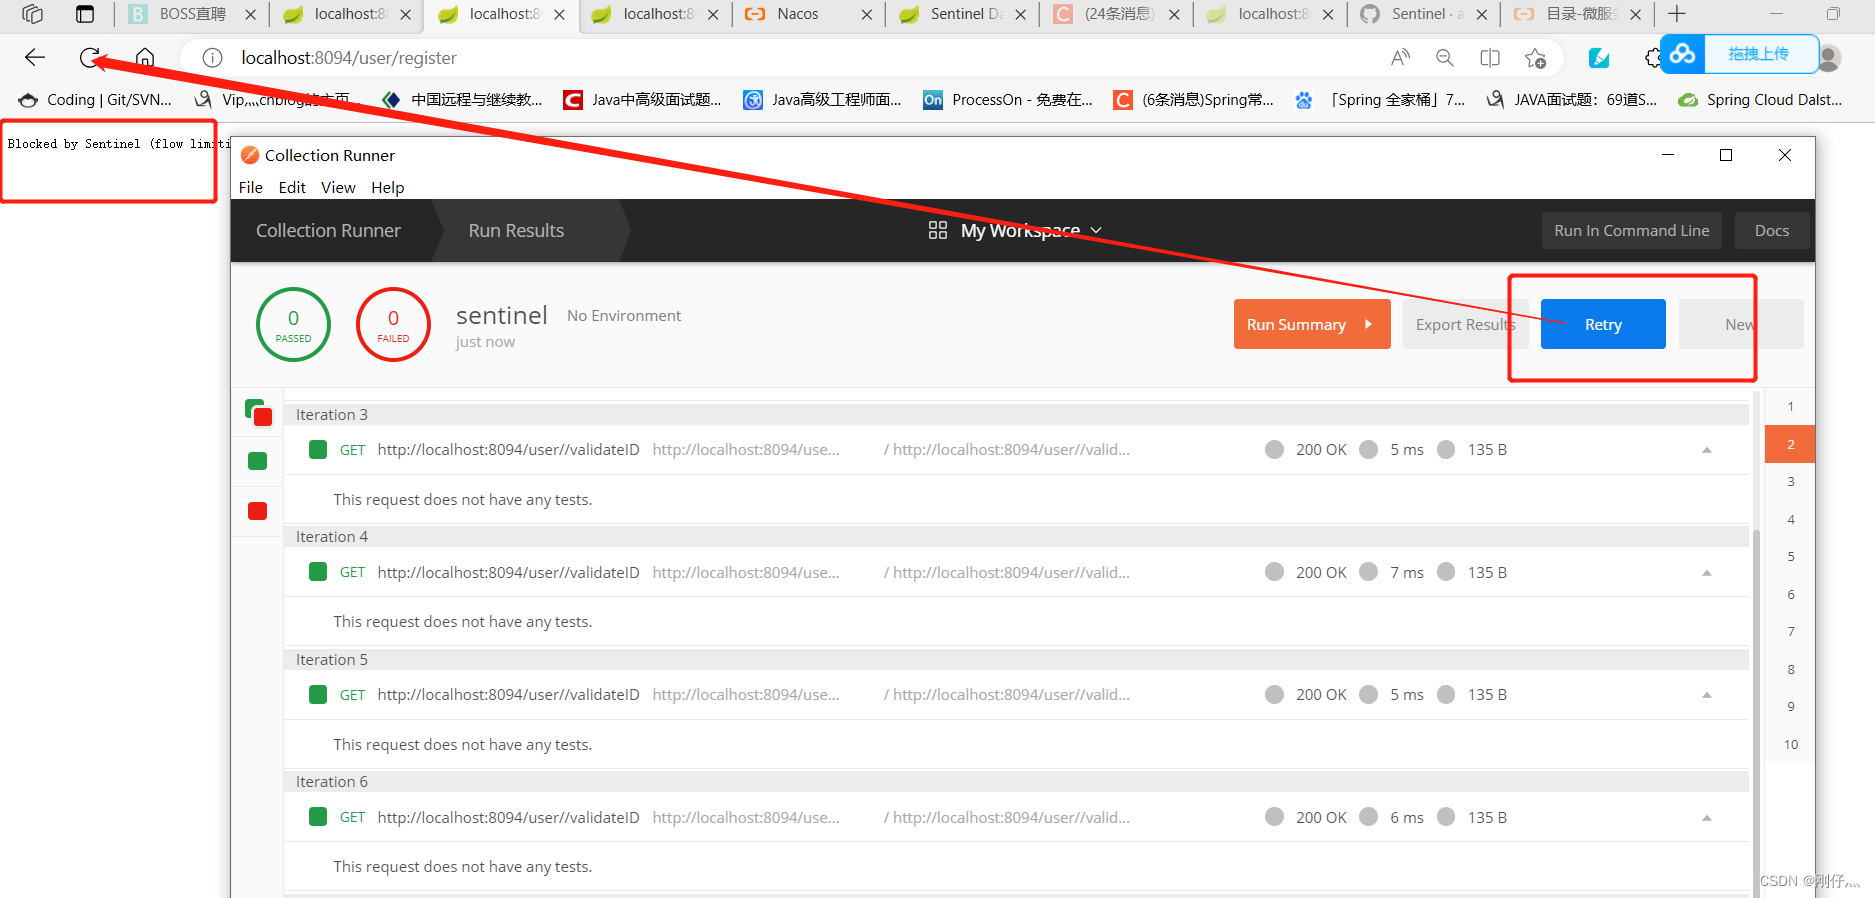The height and width of the screenshot is (898, 1875).
Task: Open Spring Cloud Dalston bookmark
Action: 1760,100
